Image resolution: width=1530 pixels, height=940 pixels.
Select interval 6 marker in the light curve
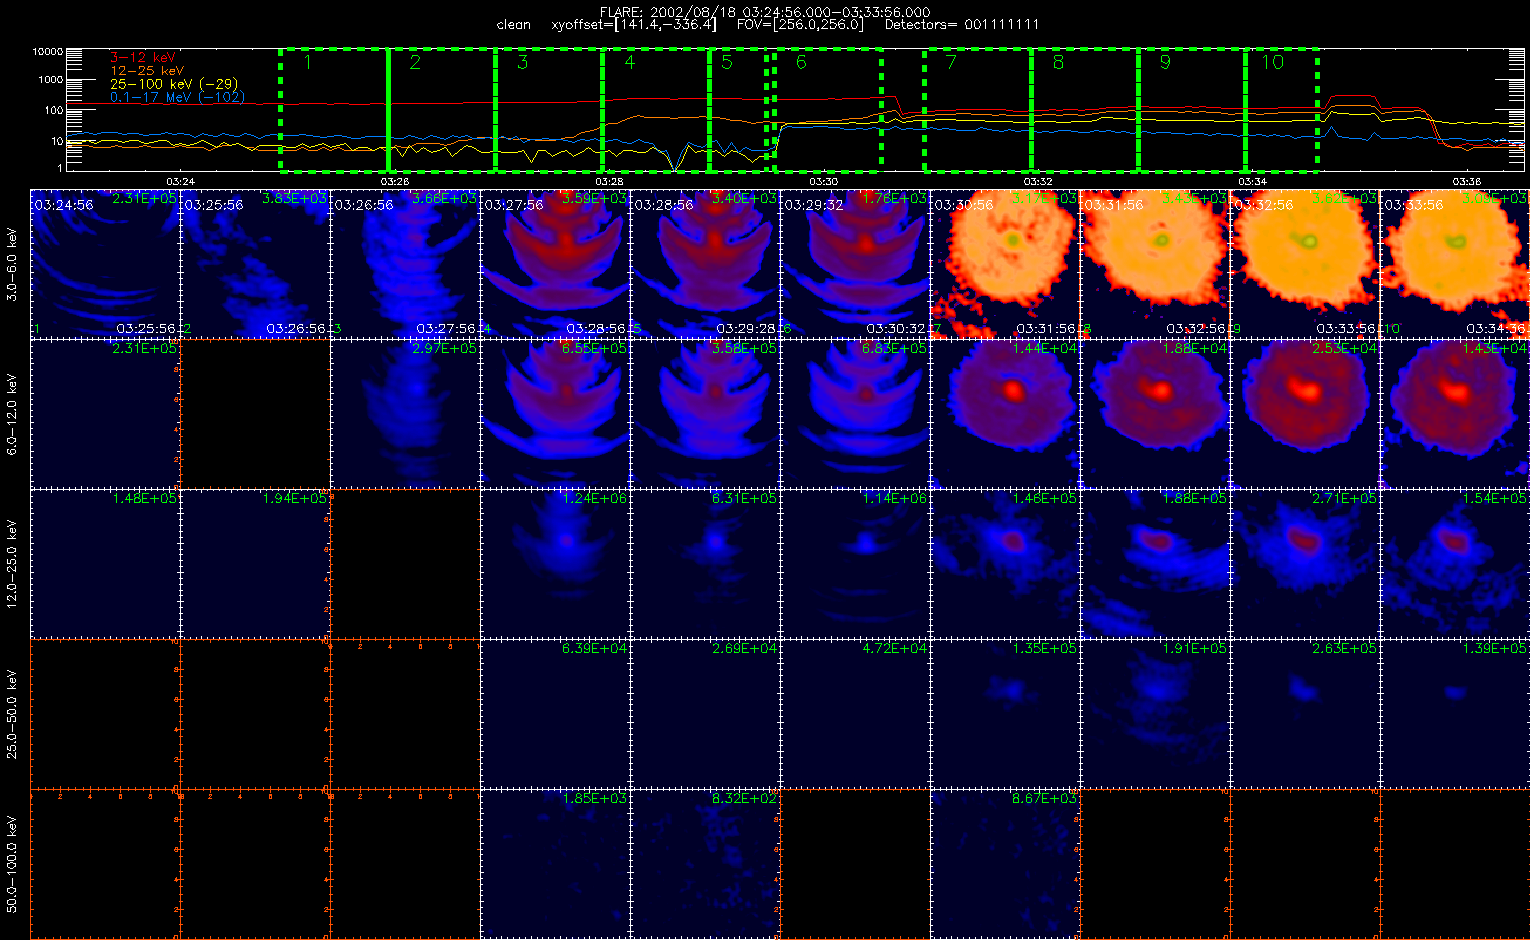pyautogui.click(x=801, y=62)
